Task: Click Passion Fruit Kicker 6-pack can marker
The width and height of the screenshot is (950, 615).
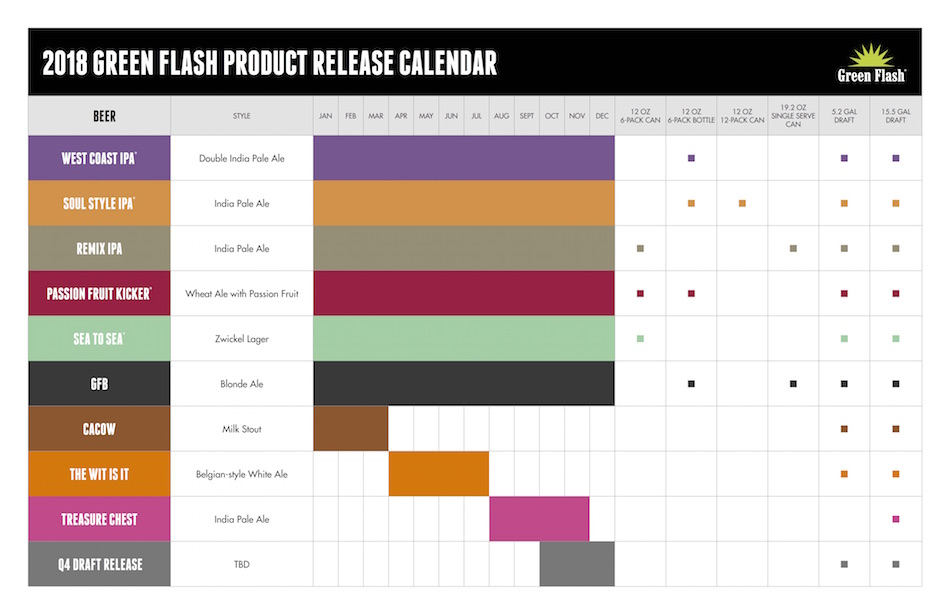Action: (640, 293)
